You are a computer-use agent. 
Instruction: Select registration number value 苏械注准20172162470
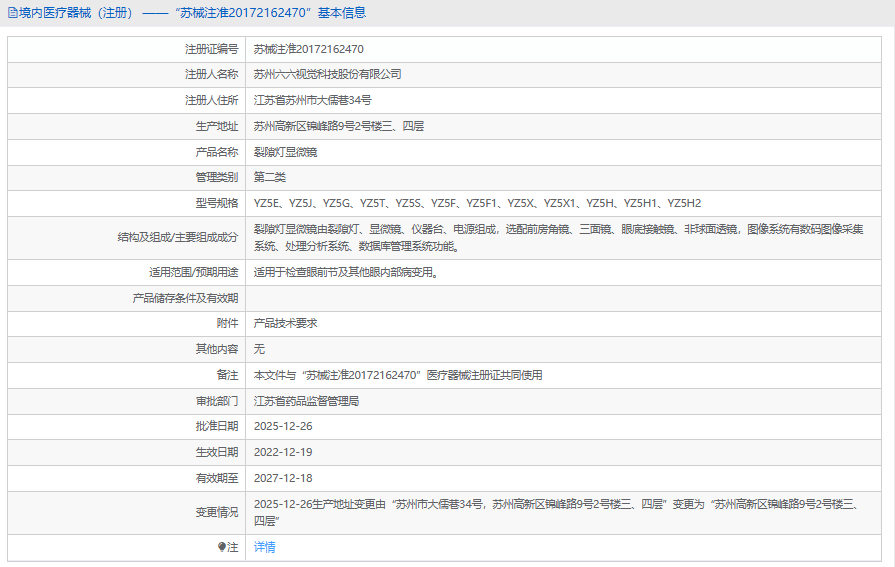[309, 49]
